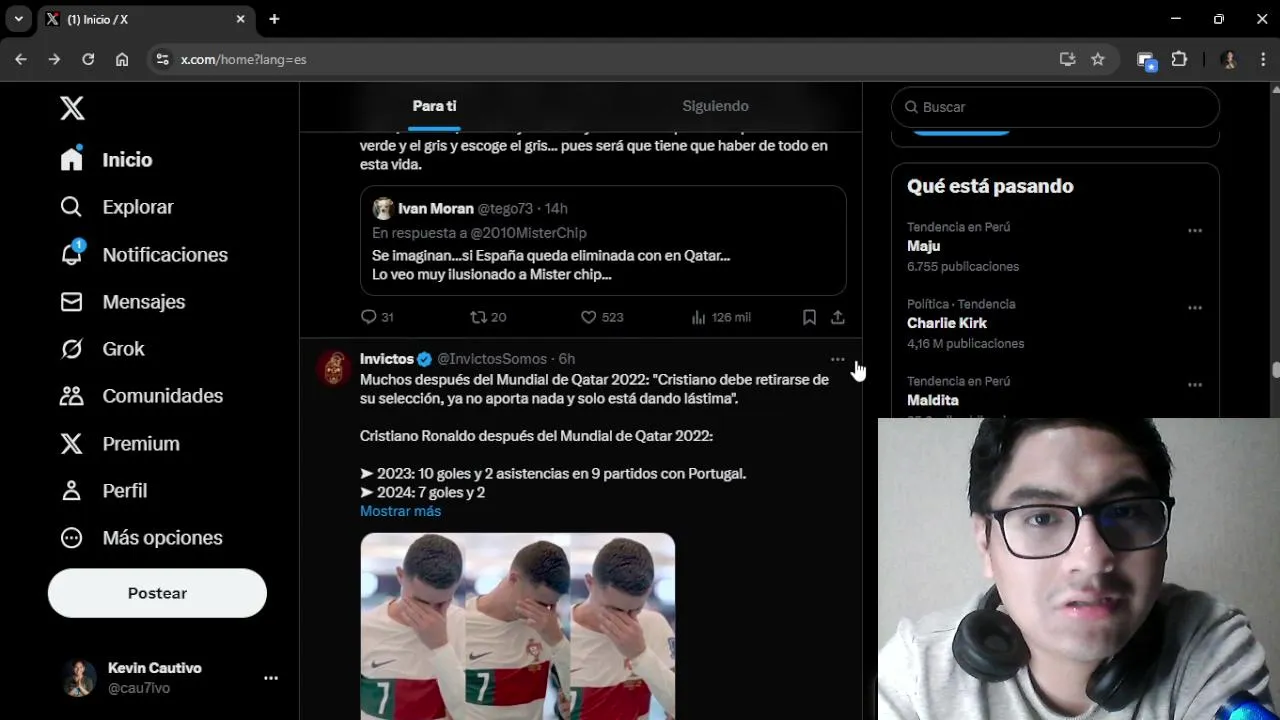The height and width of the screenshot is (720, 1280).
Task: Open Cristiano Ronaldo post image
Action: click(517, 626)
